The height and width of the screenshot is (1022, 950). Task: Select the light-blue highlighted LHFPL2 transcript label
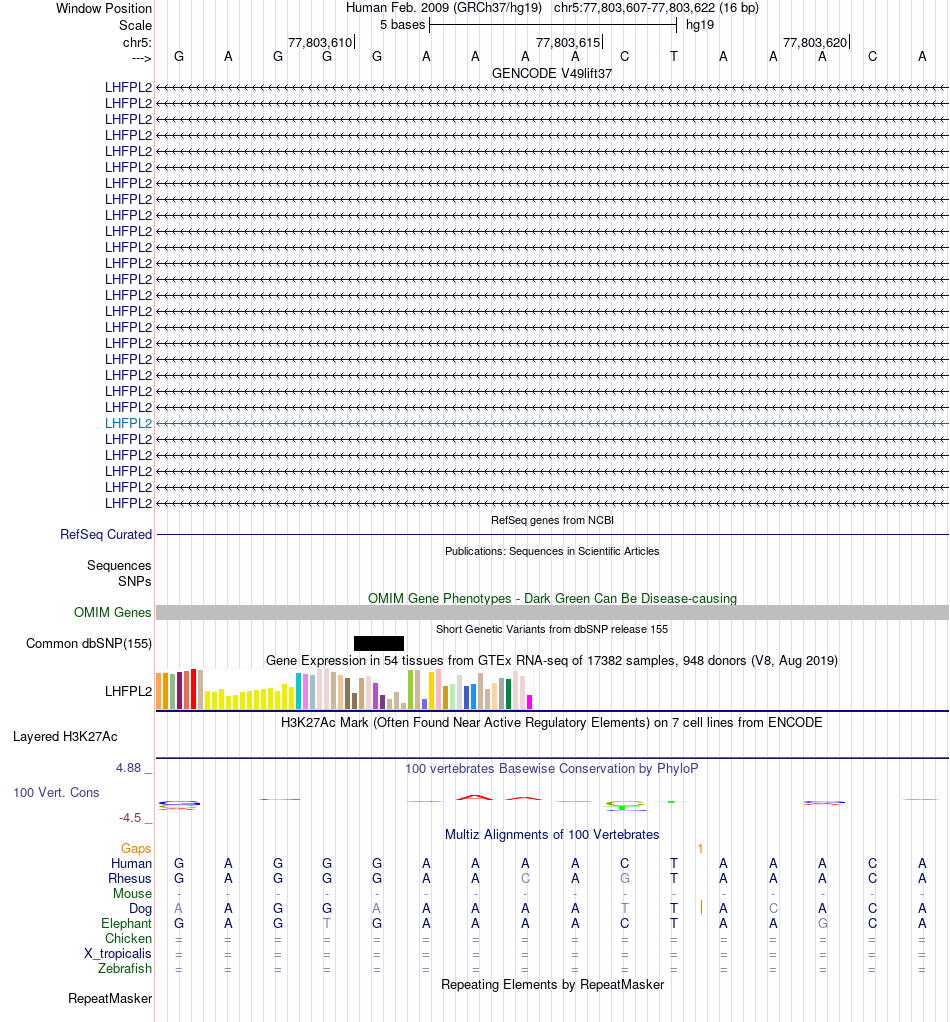click(128, 423)
